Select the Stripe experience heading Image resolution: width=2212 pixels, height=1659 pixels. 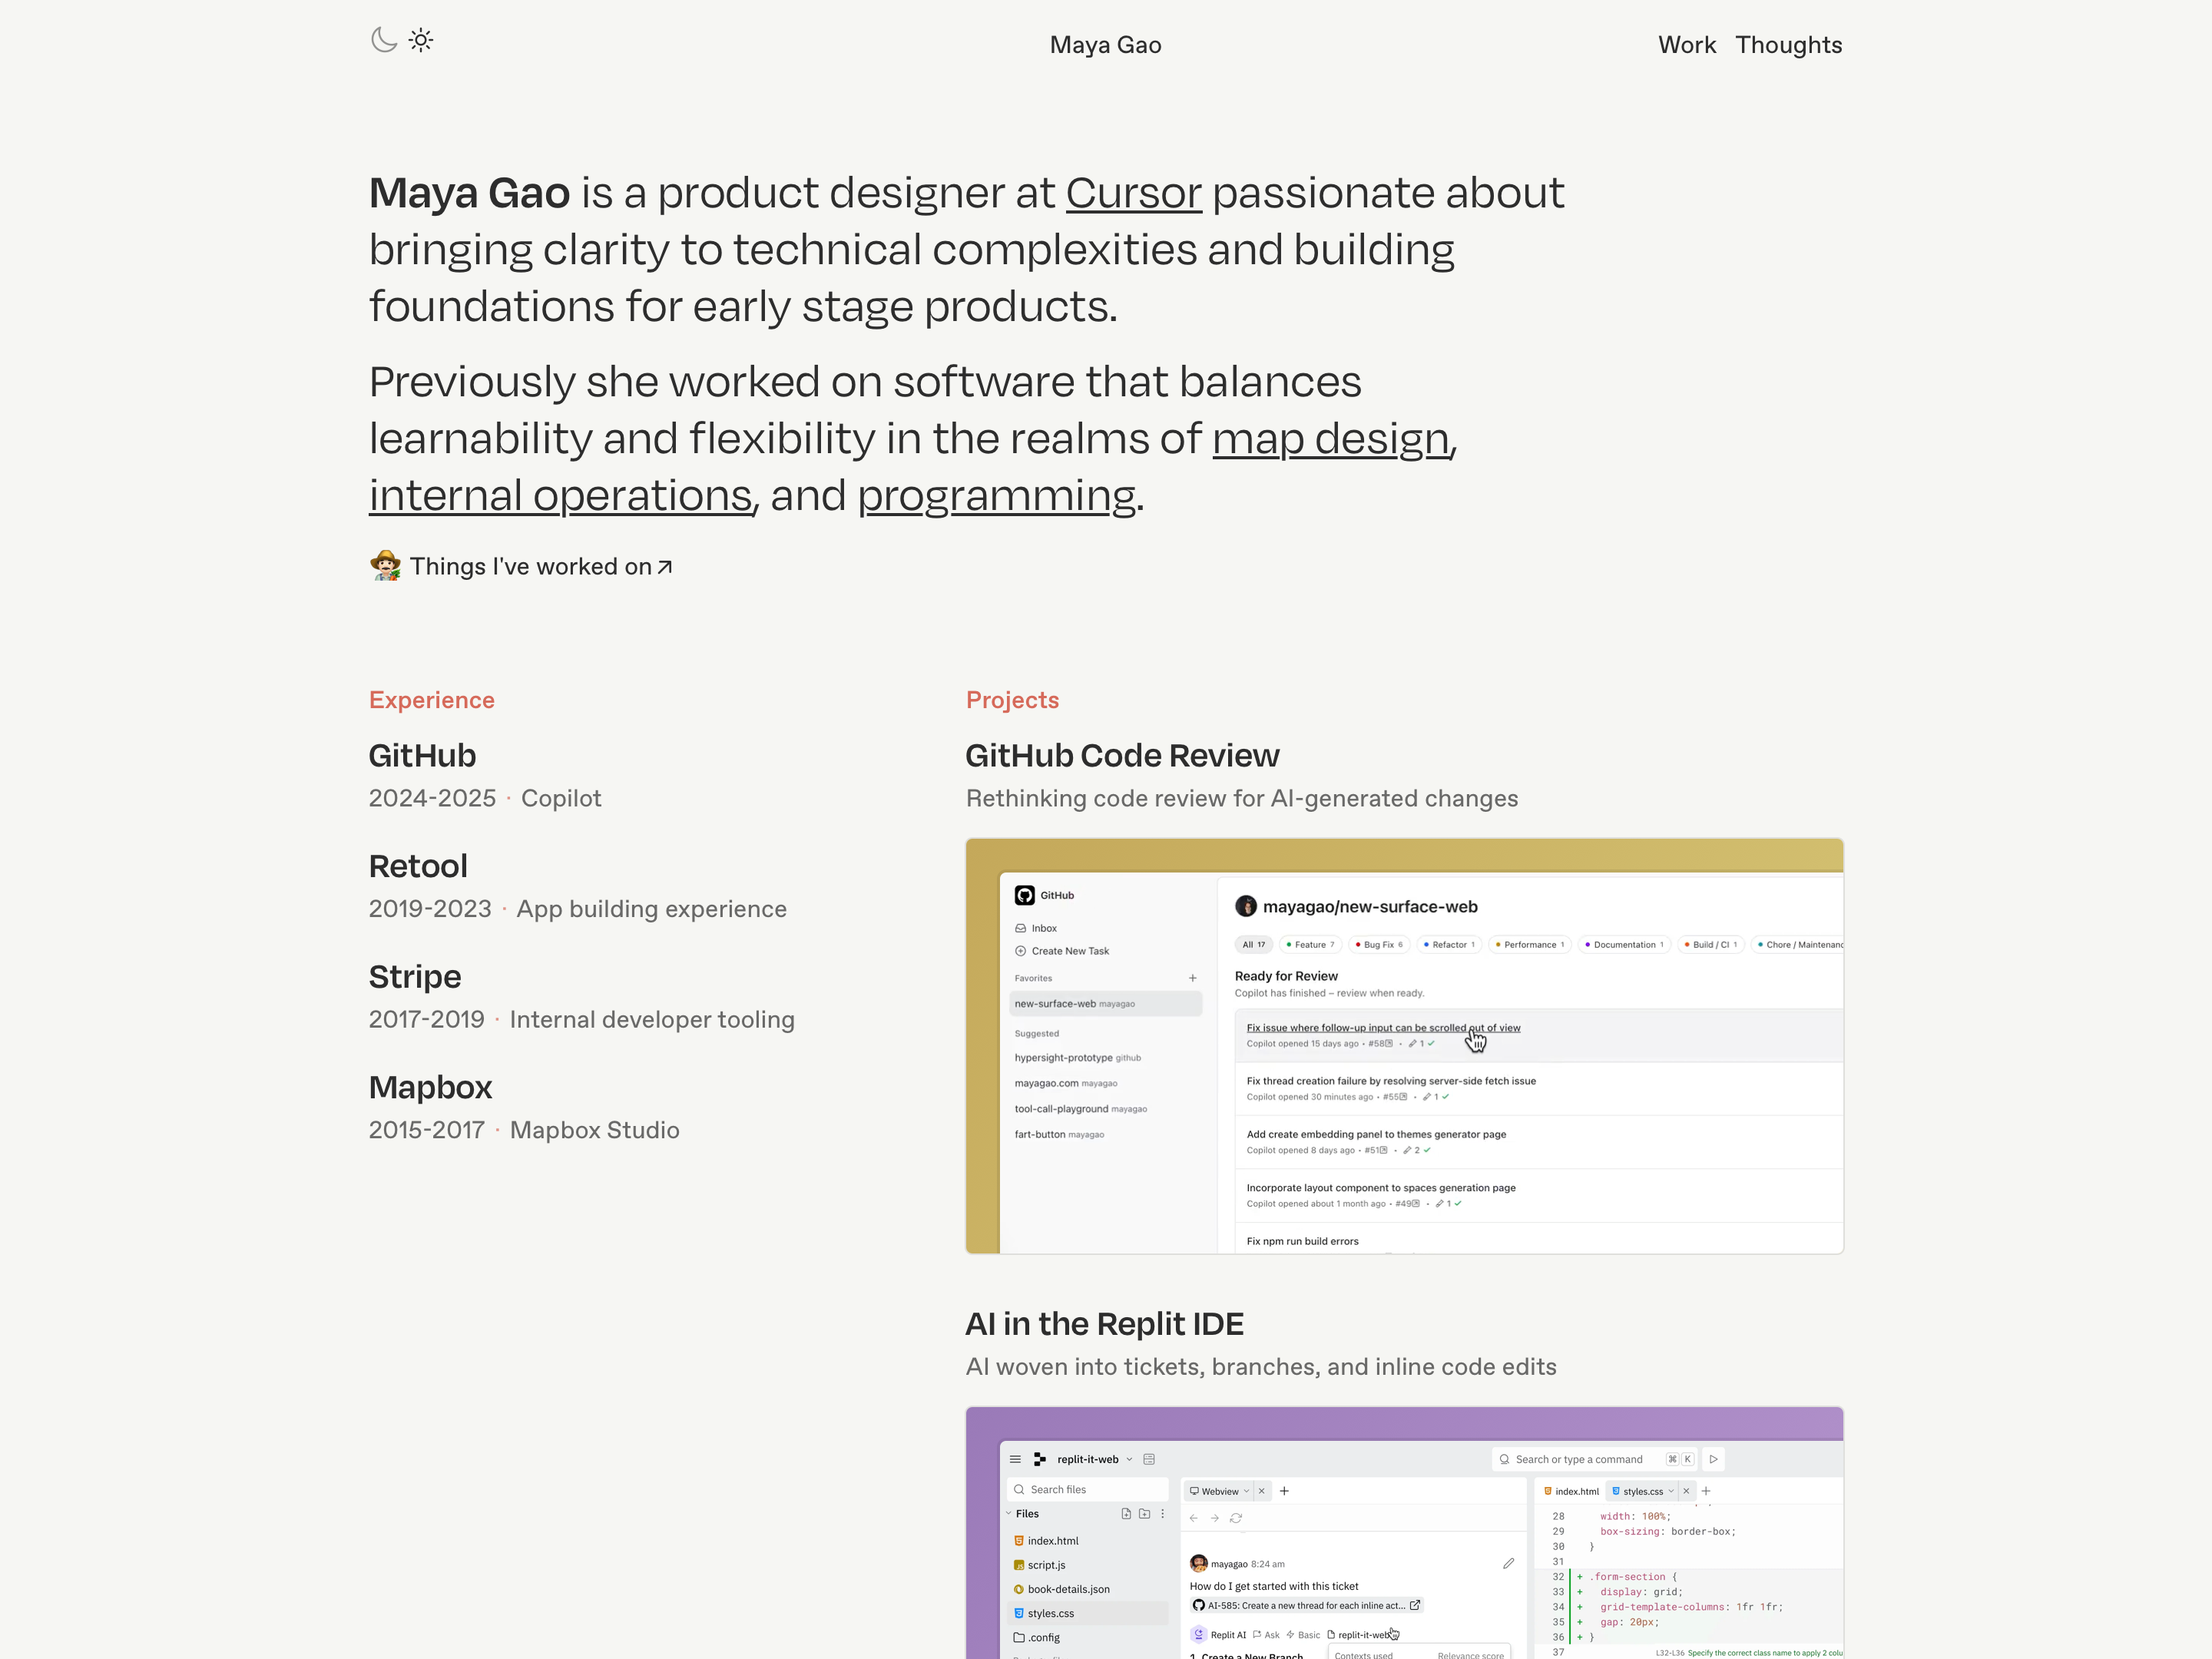pyautogui.click(x=415, y=976)
